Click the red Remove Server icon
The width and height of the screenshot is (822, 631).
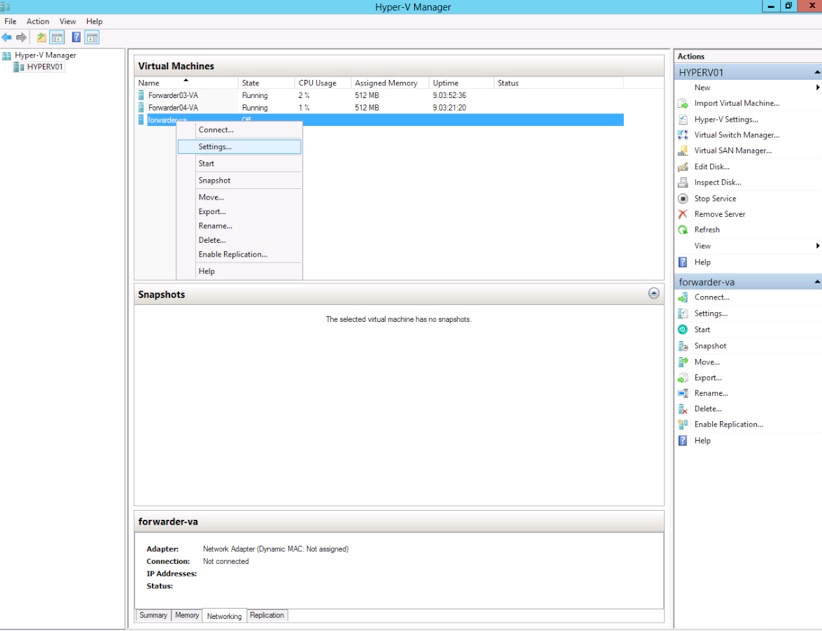pos(683,214)
